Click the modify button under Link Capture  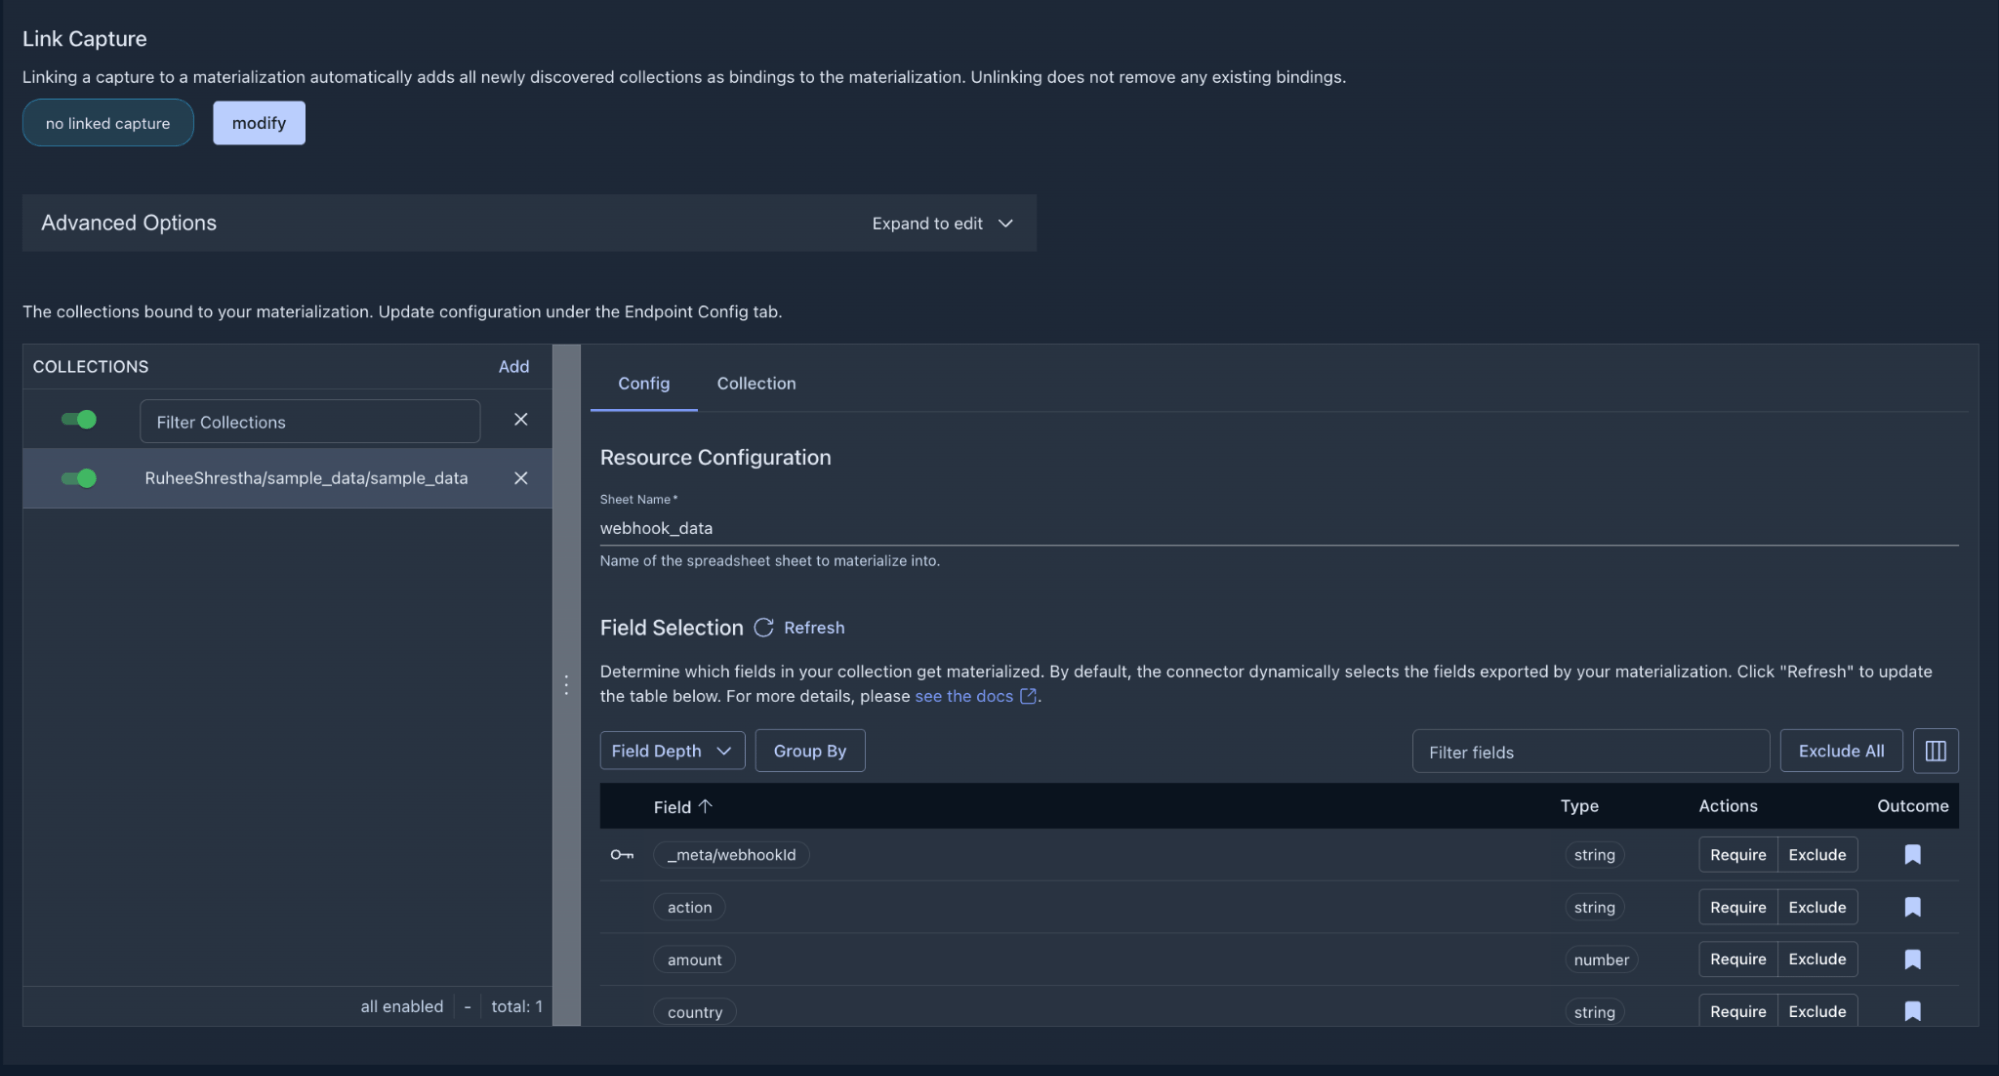click(259, 123)
